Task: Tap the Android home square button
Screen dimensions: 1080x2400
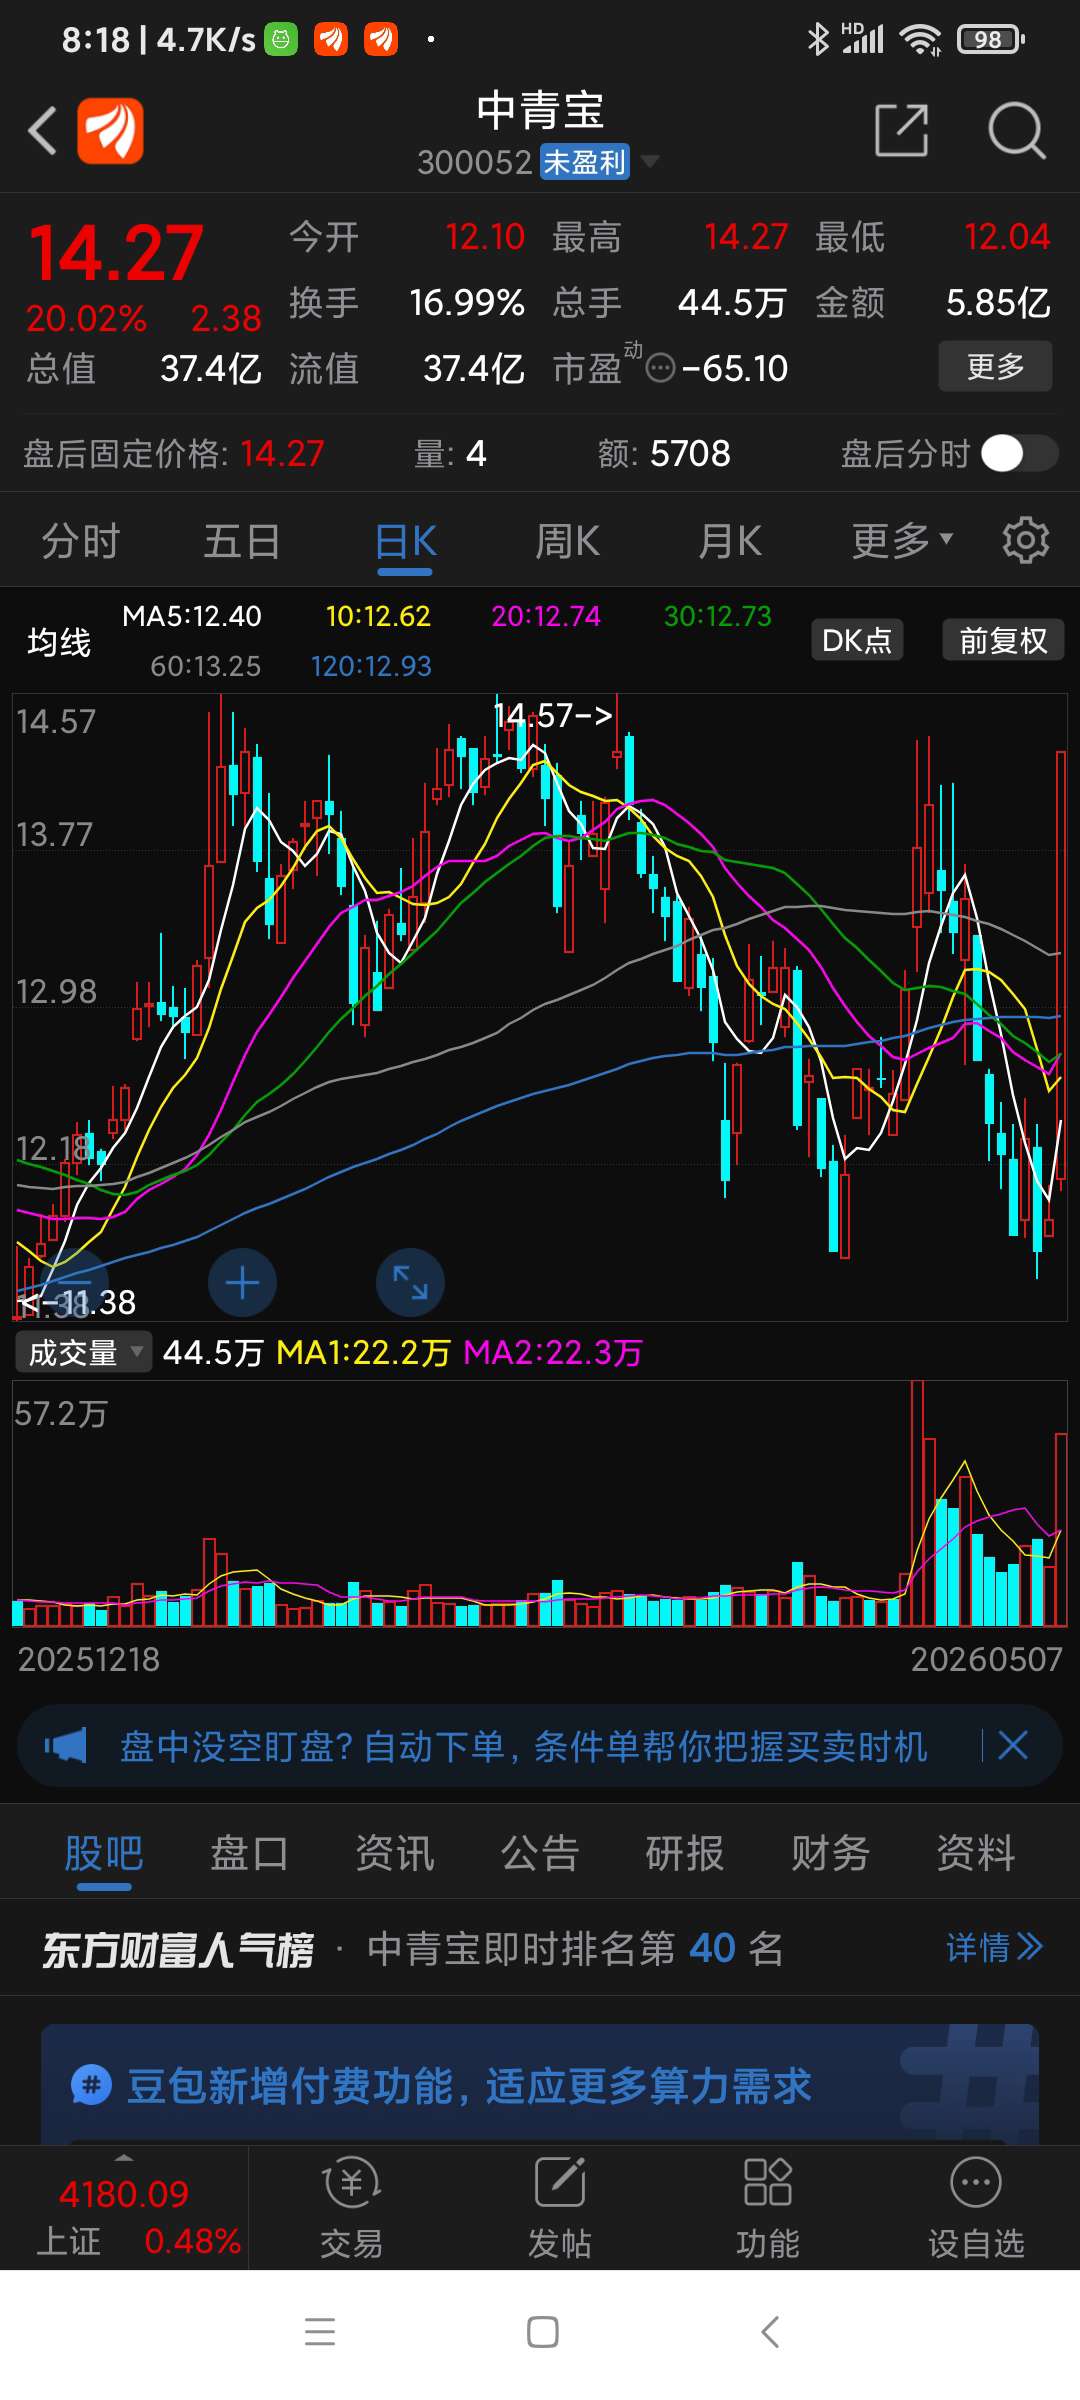Action: click(542, 2331)
